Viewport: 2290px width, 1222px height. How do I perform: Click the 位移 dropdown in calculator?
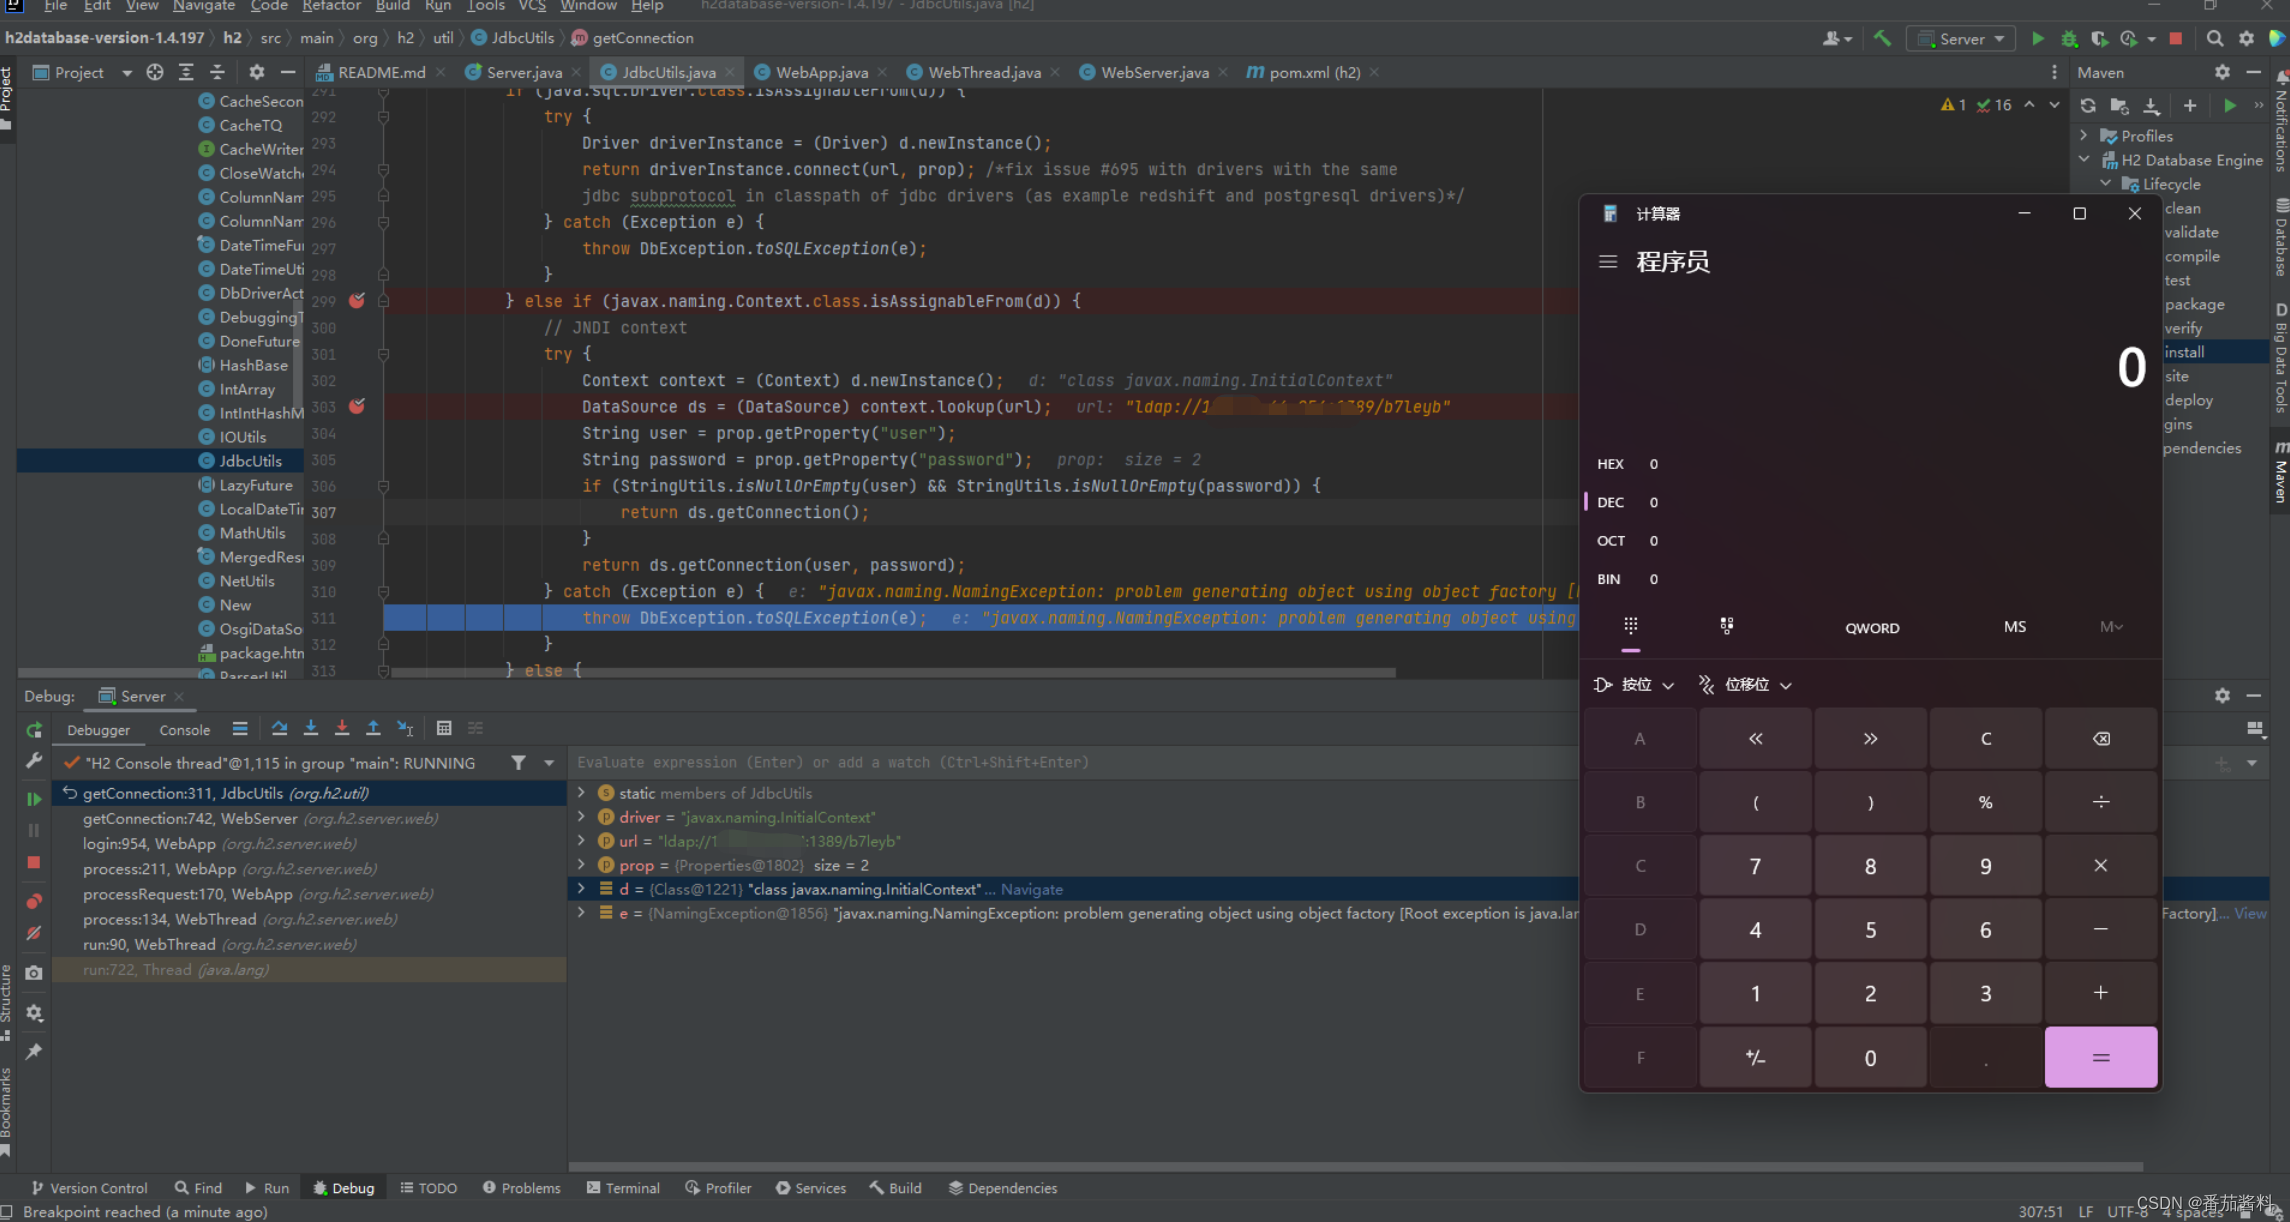[1745, 683]
